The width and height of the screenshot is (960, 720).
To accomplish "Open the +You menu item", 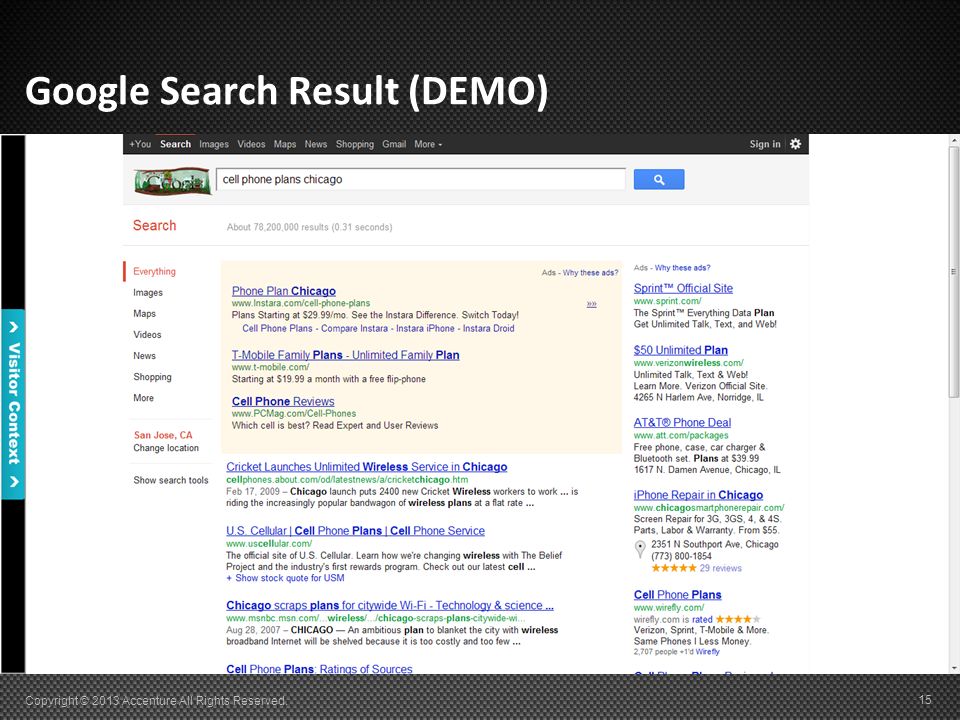I will click(x=140, y=144).
